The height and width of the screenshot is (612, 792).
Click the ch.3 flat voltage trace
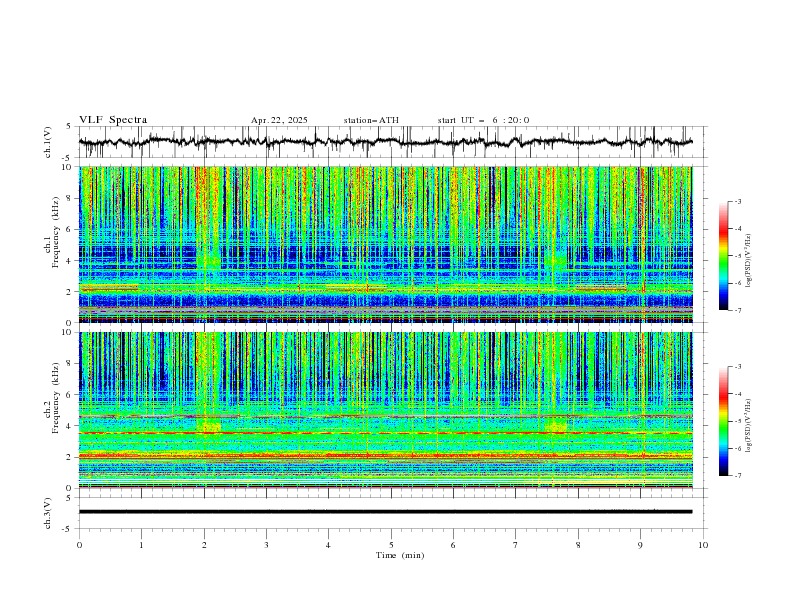385,512
